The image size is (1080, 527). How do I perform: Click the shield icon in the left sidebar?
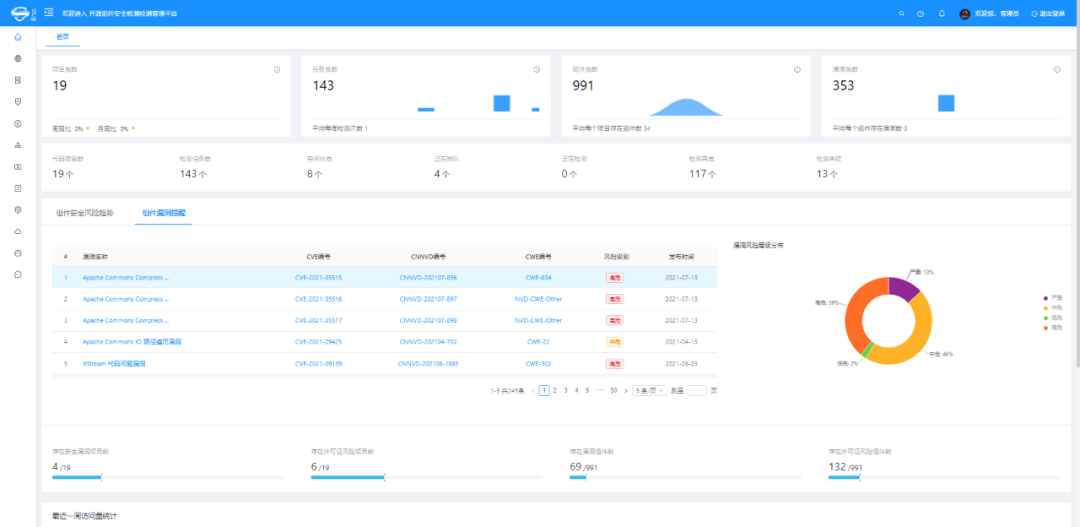click(x=18, y=102)
